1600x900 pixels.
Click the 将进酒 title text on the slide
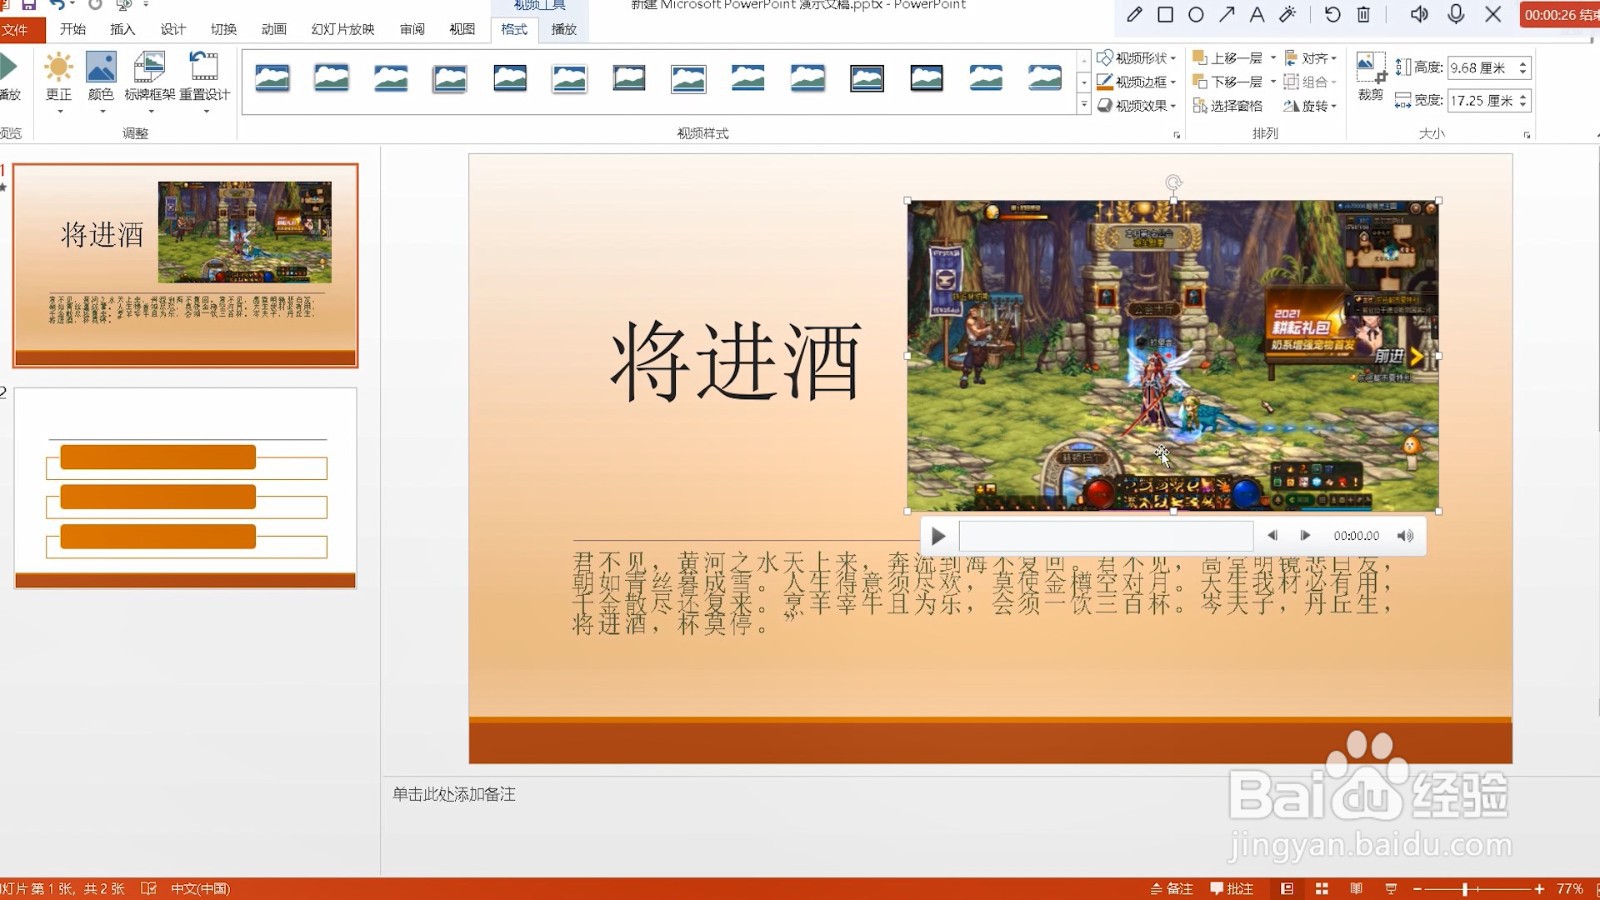tap(736, 362)
